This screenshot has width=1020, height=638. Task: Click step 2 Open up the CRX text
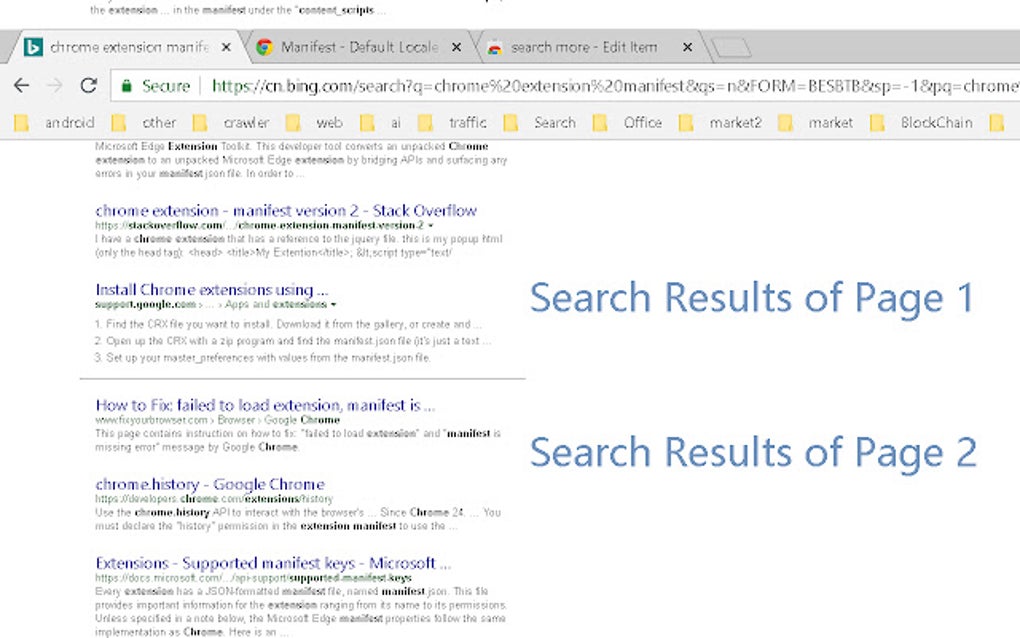coord(293,341)
